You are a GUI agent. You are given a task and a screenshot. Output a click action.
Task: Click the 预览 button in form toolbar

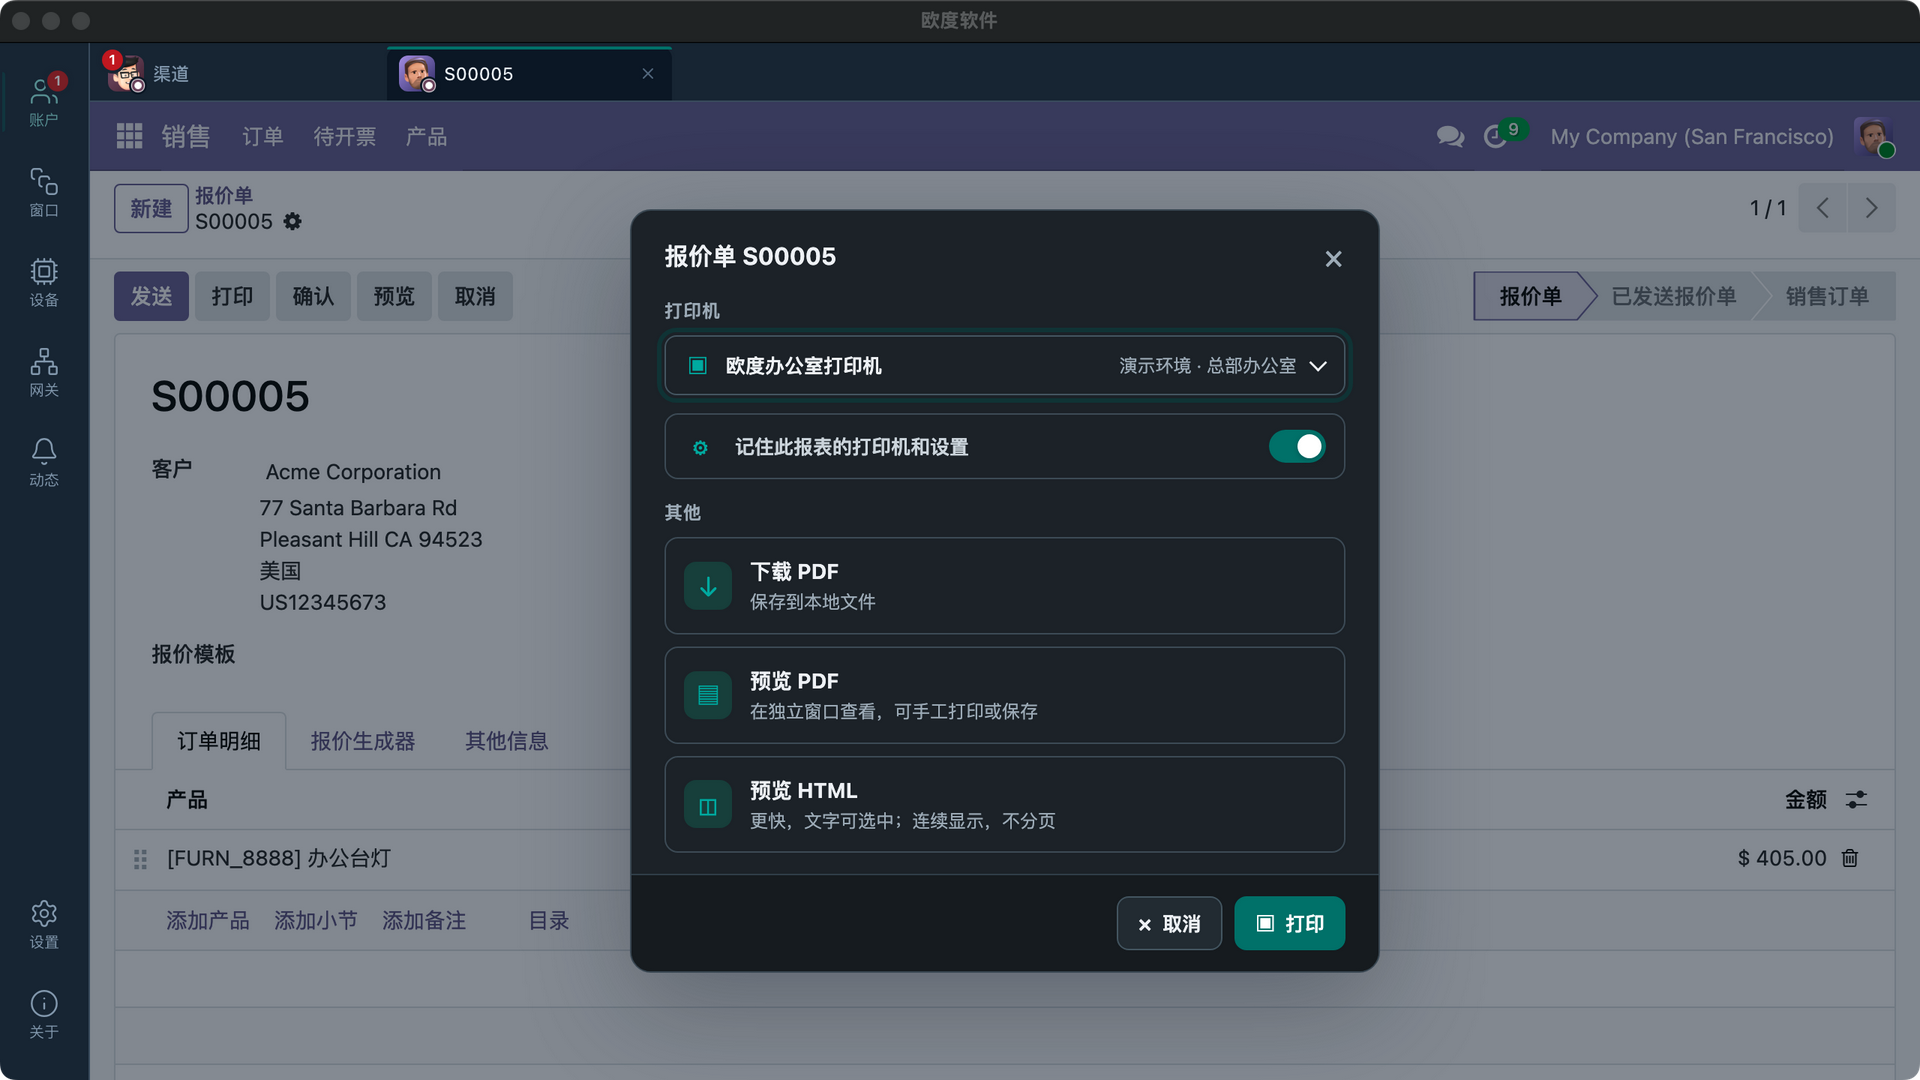tap(394, 296)
